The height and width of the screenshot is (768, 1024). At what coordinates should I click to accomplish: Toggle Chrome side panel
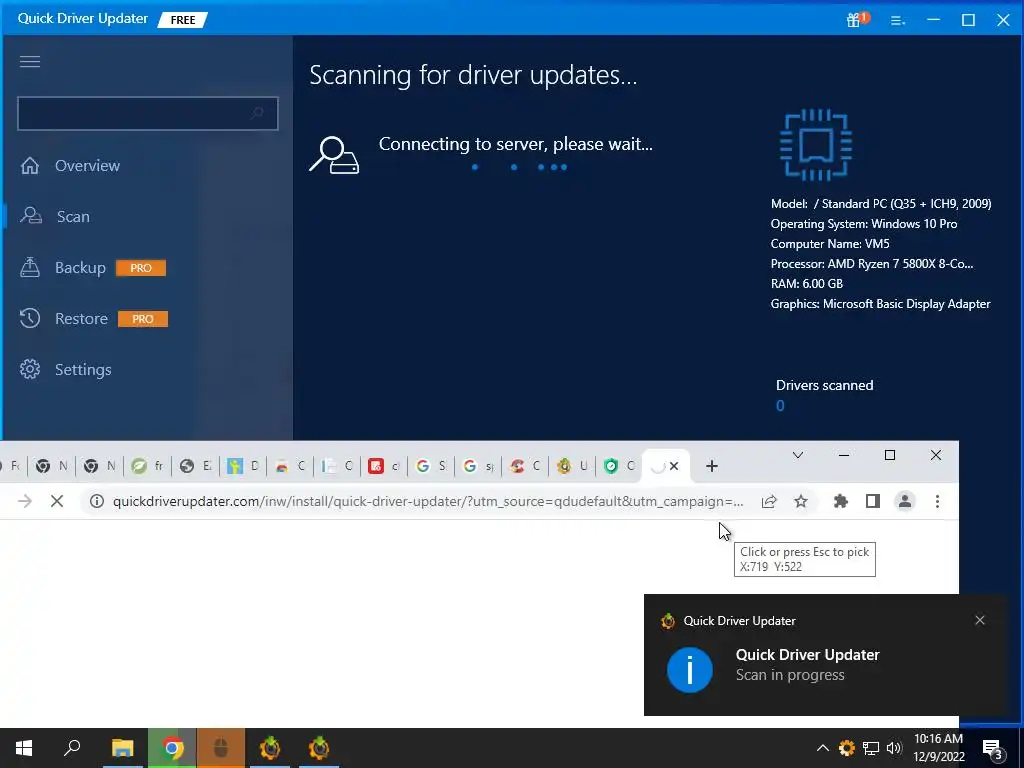pyautogui.click(x=872, y=502)
